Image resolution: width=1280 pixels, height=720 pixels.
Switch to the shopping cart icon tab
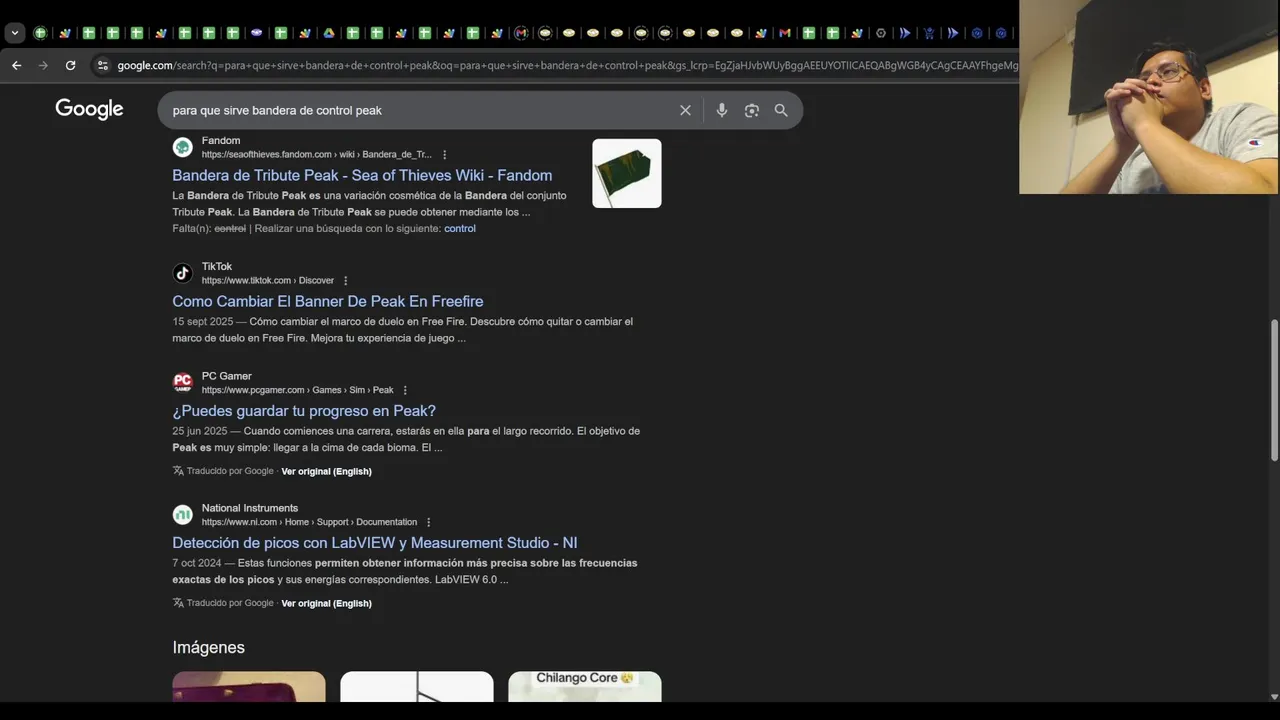(929, 33)
